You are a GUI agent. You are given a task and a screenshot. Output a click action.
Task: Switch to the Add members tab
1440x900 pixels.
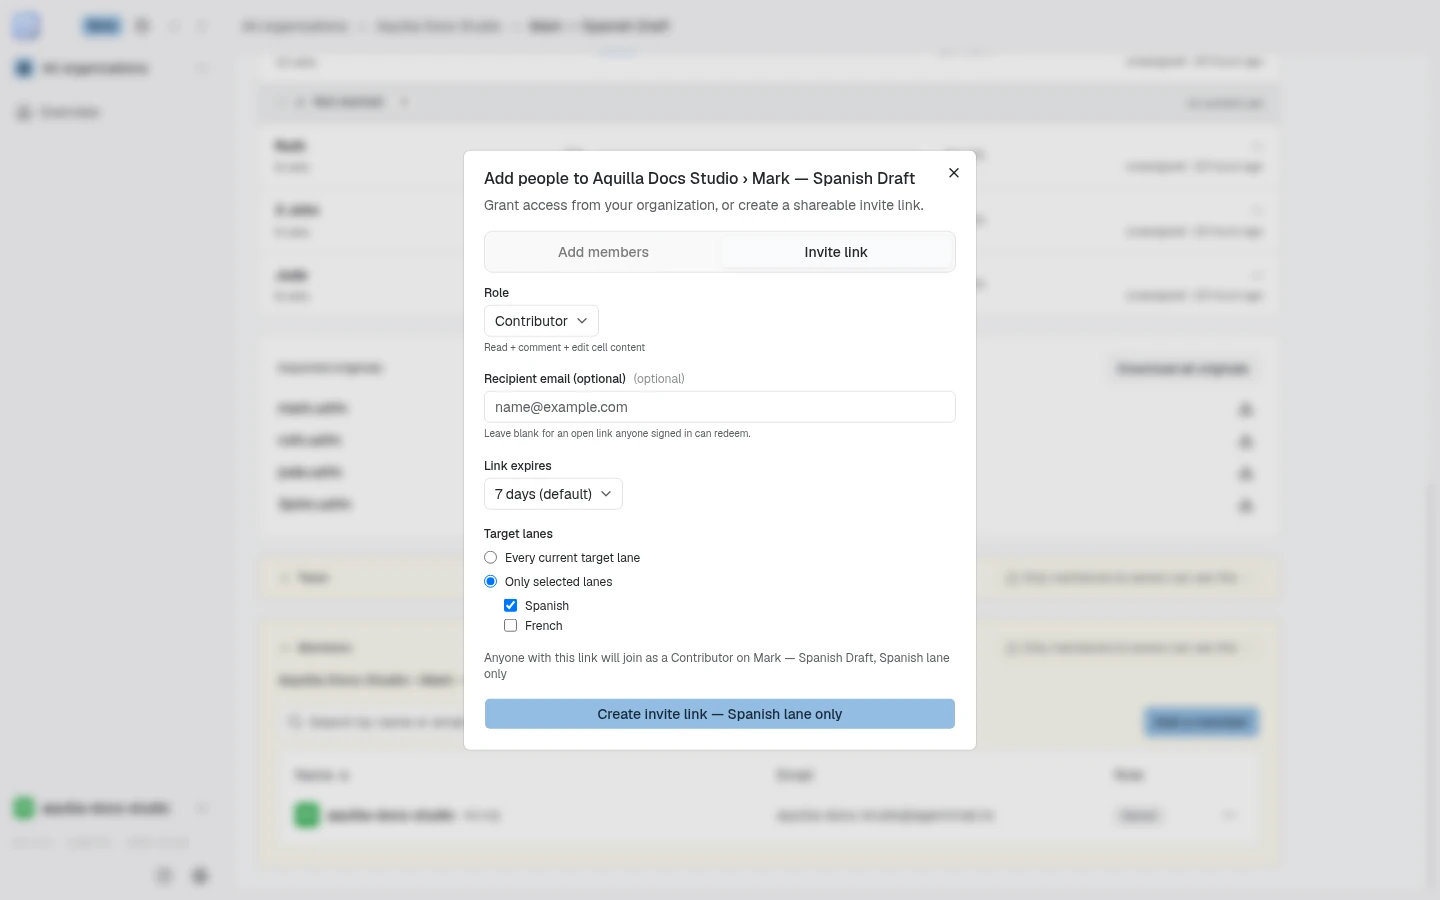(x=603, y=252)
